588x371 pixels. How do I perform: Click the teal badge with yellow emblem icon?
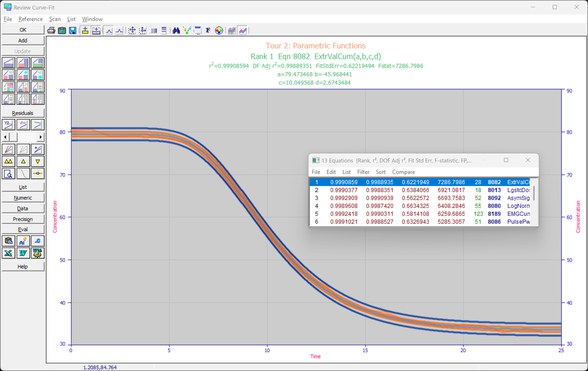tap(38, 253)
